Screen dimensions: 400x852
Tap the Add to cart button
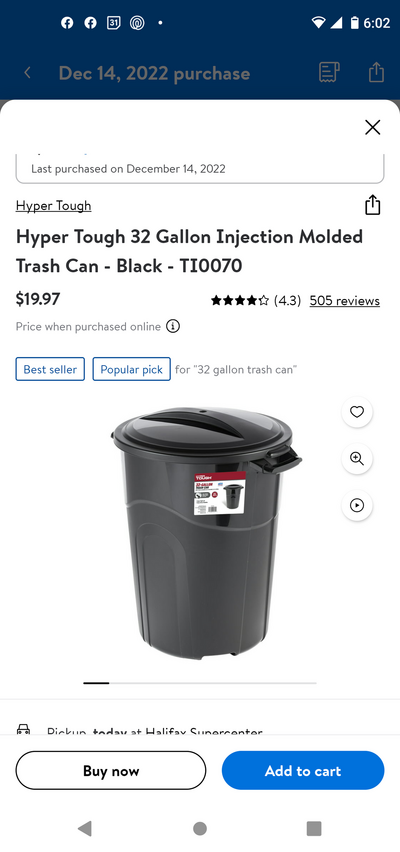coord(303,770)
